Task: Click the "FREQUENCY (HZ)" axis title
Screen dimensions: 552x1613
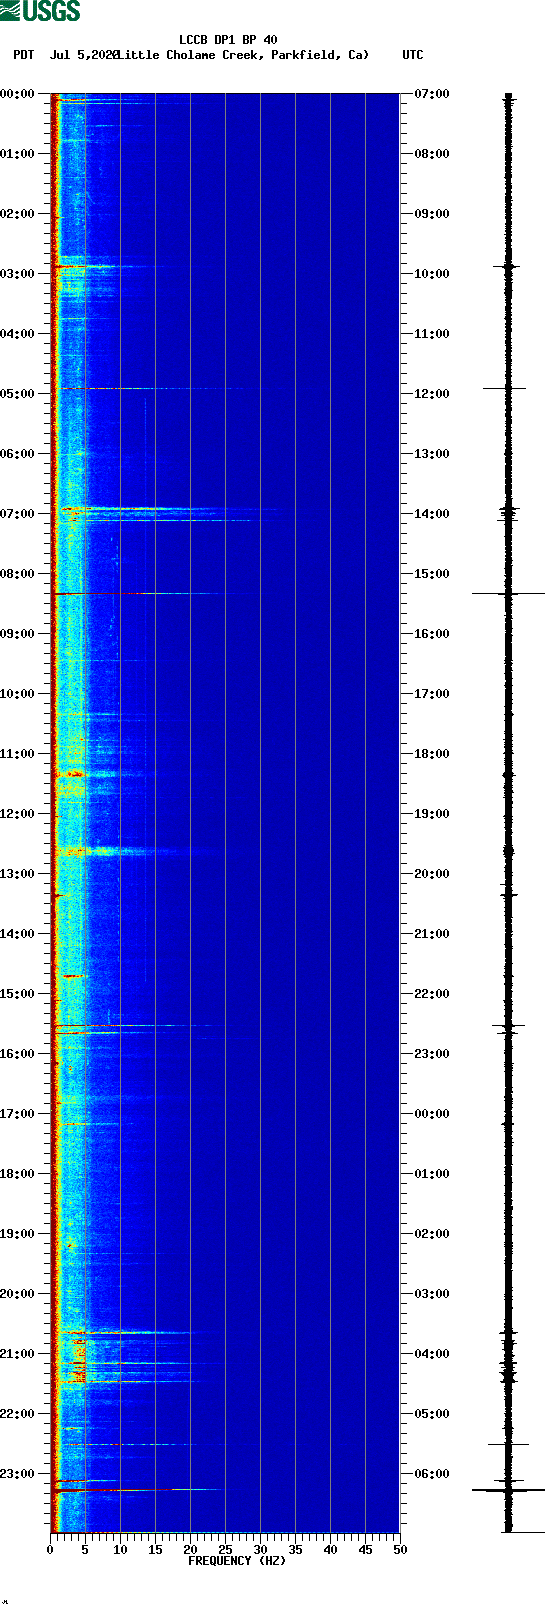Action: 237,1561
